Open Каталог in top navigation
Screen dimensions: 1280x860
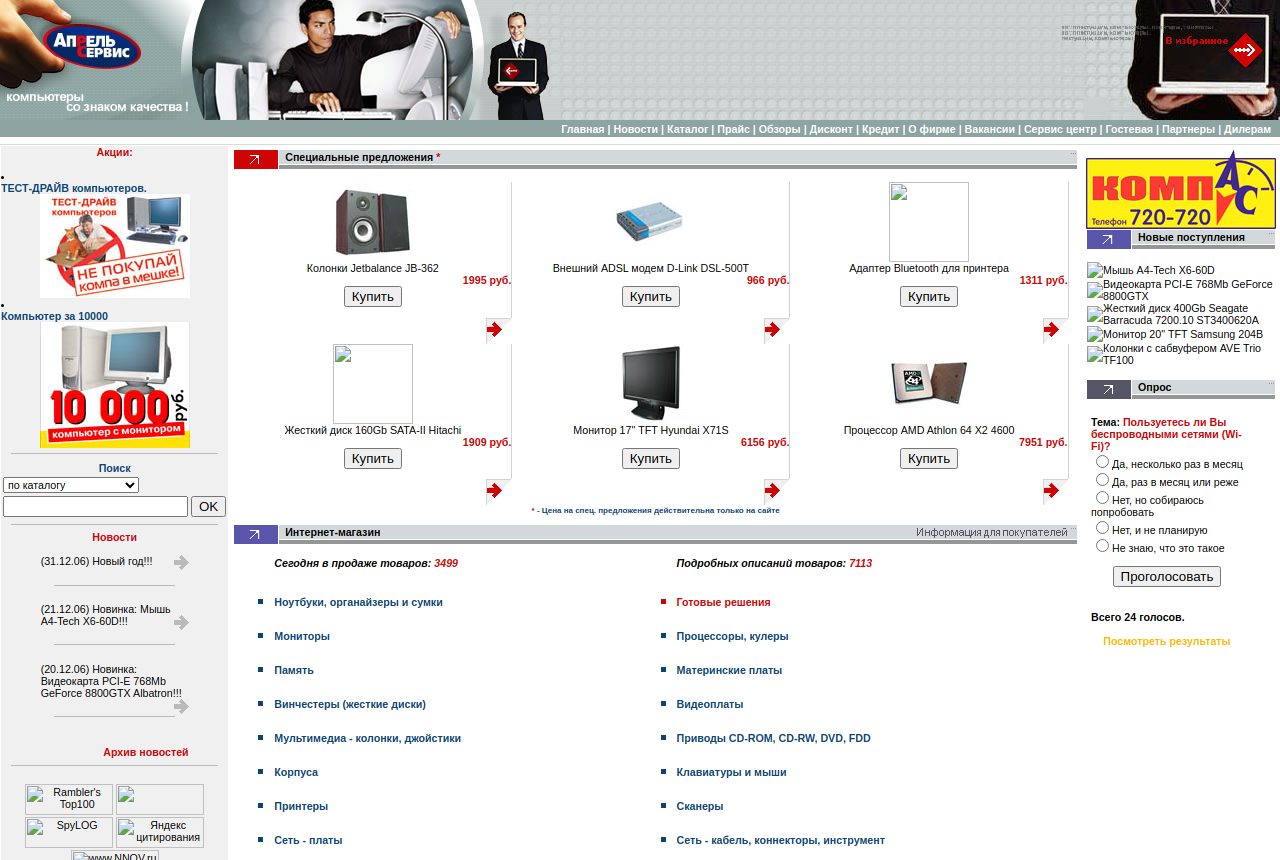(x=688, y=129)
